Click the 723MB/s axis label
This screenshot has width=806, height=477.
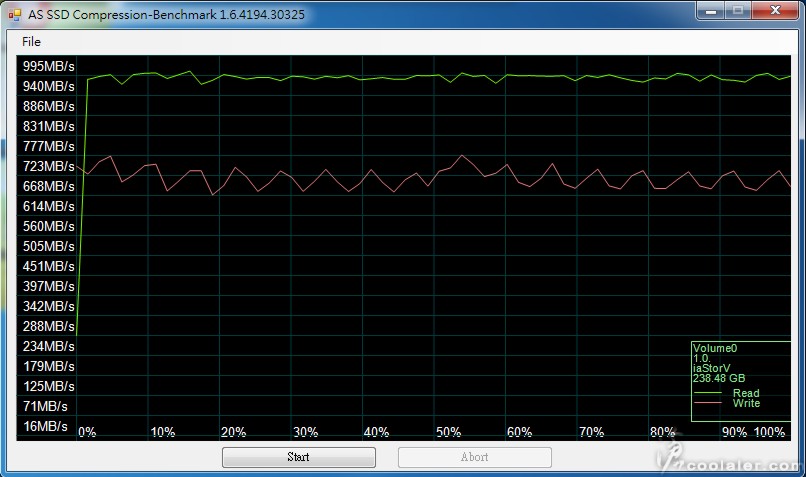(48, 167)
